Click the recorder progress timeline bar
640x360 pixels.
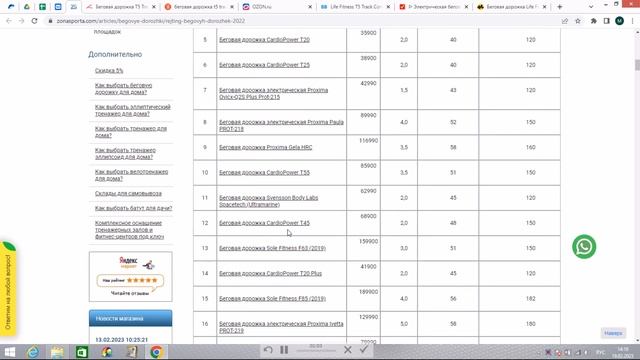(x=316, y=351)
